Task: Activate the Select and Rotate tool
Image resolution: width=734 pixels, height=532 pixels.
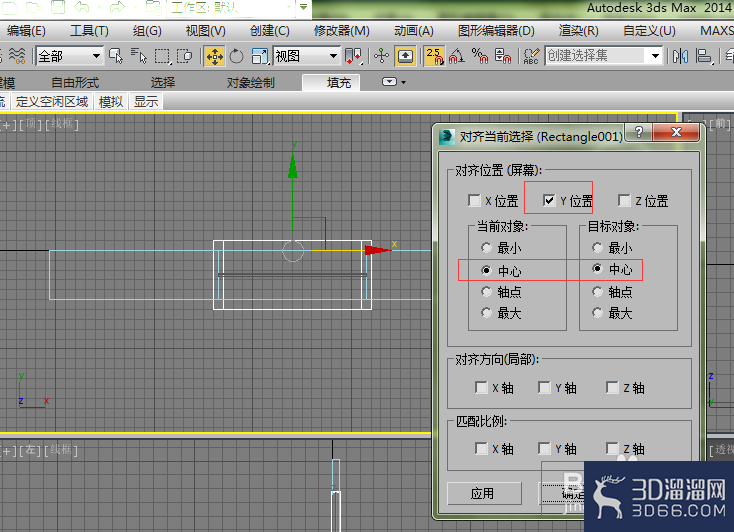Action: pos(236,56)
